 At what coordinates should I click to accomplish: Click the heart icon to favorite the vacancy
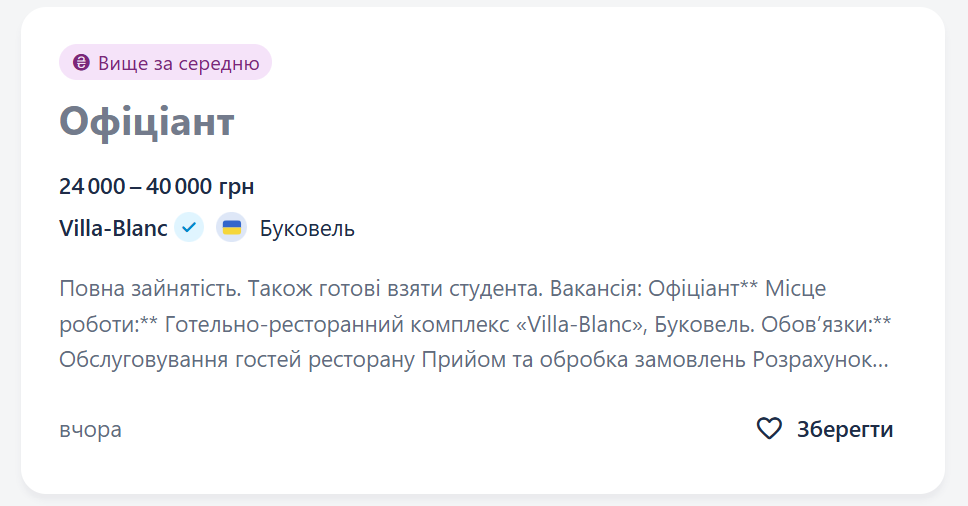tap(768, 429)
